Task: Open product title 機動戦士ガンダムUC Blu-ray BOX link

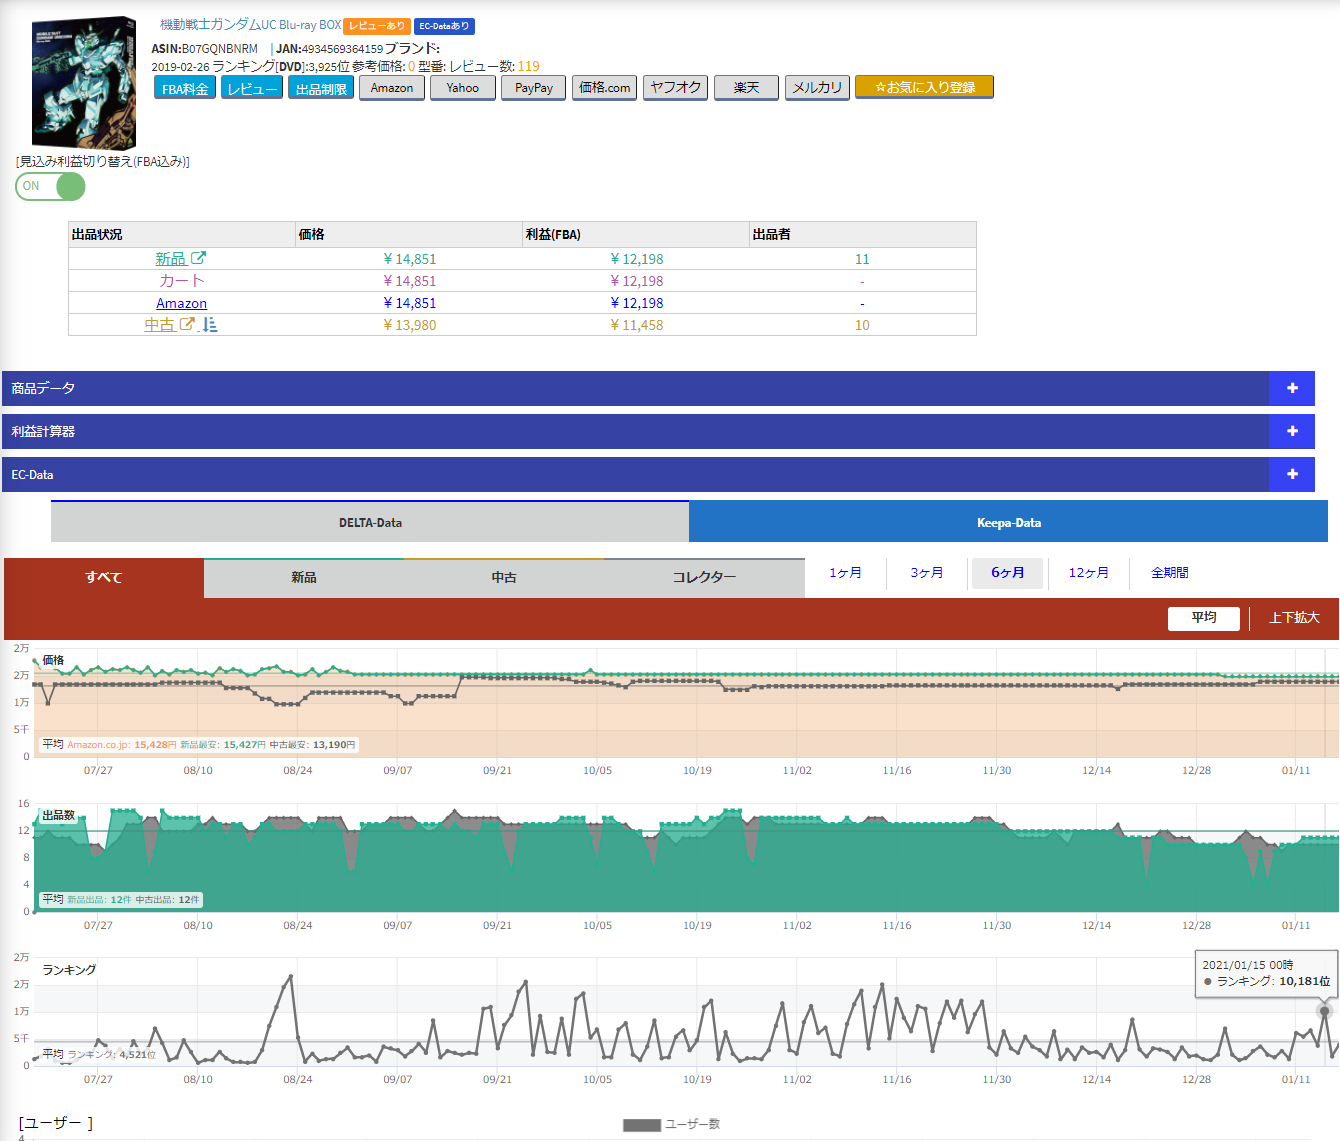Action: [251, 25]
